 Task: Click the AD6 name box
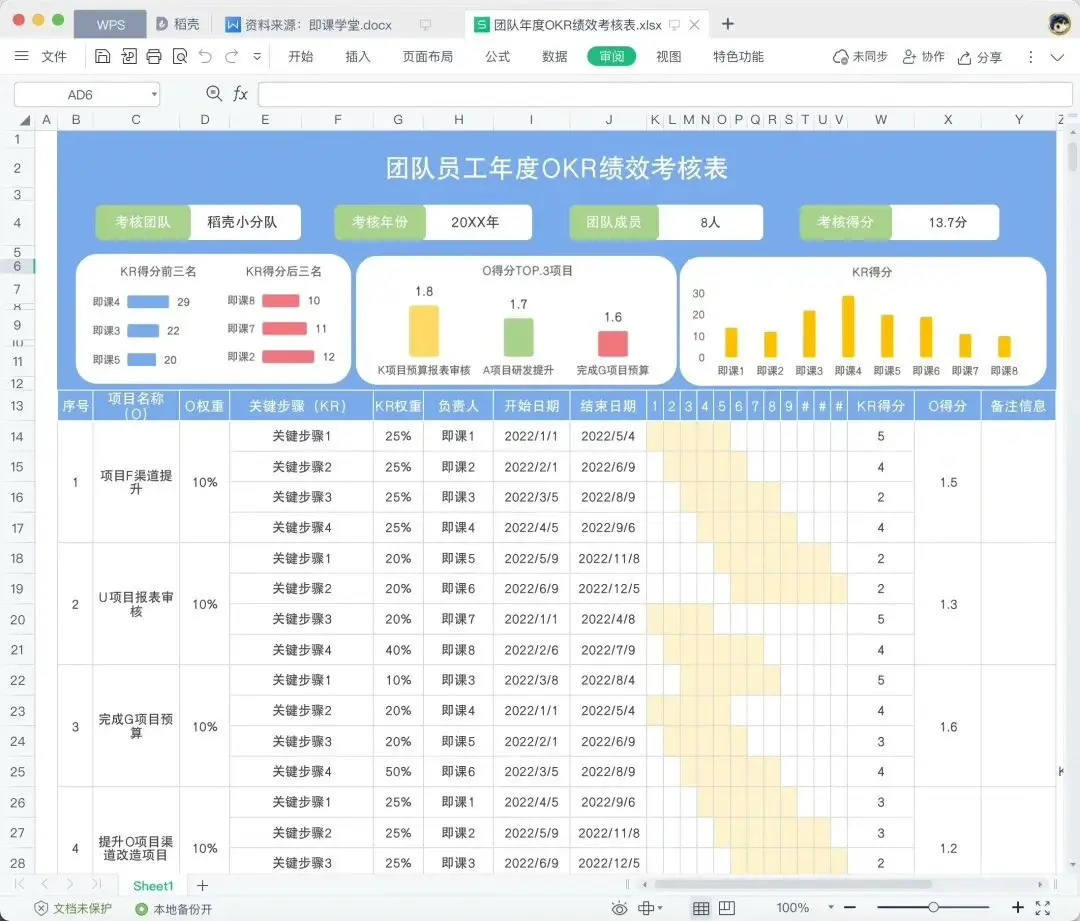[80, 94]
